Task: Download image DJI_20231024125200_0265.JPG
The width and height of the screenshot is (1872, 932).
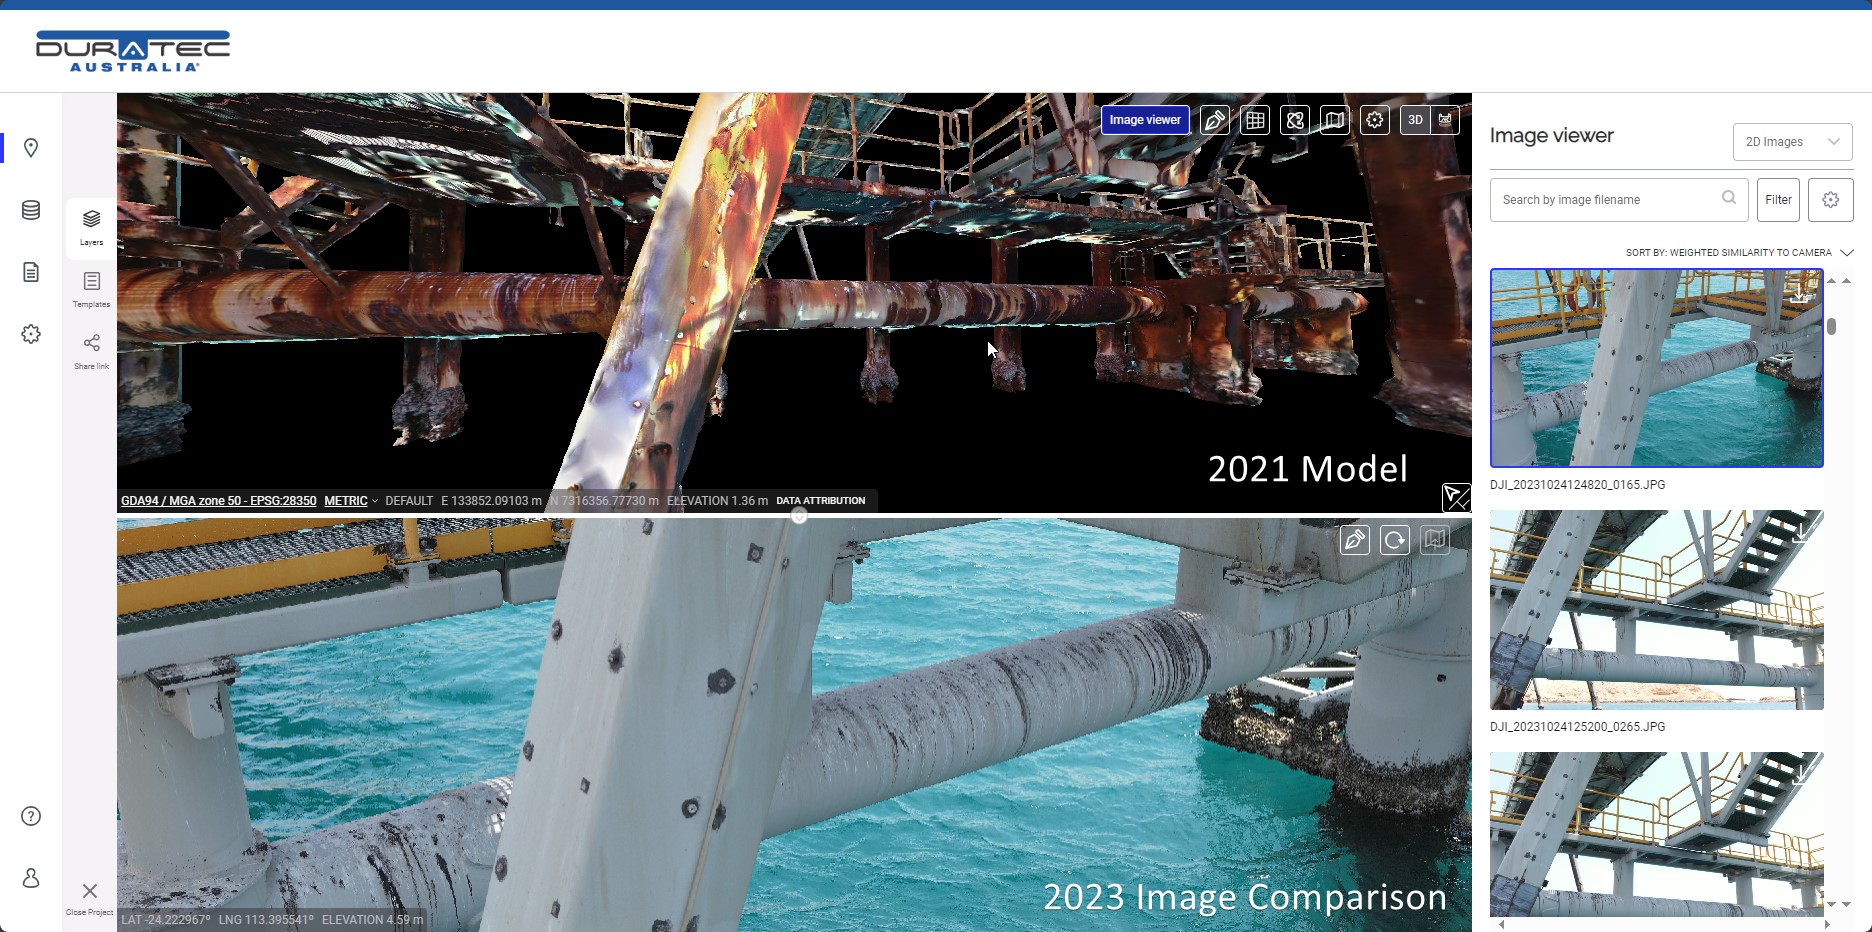Action: [x=1801, y=531]
